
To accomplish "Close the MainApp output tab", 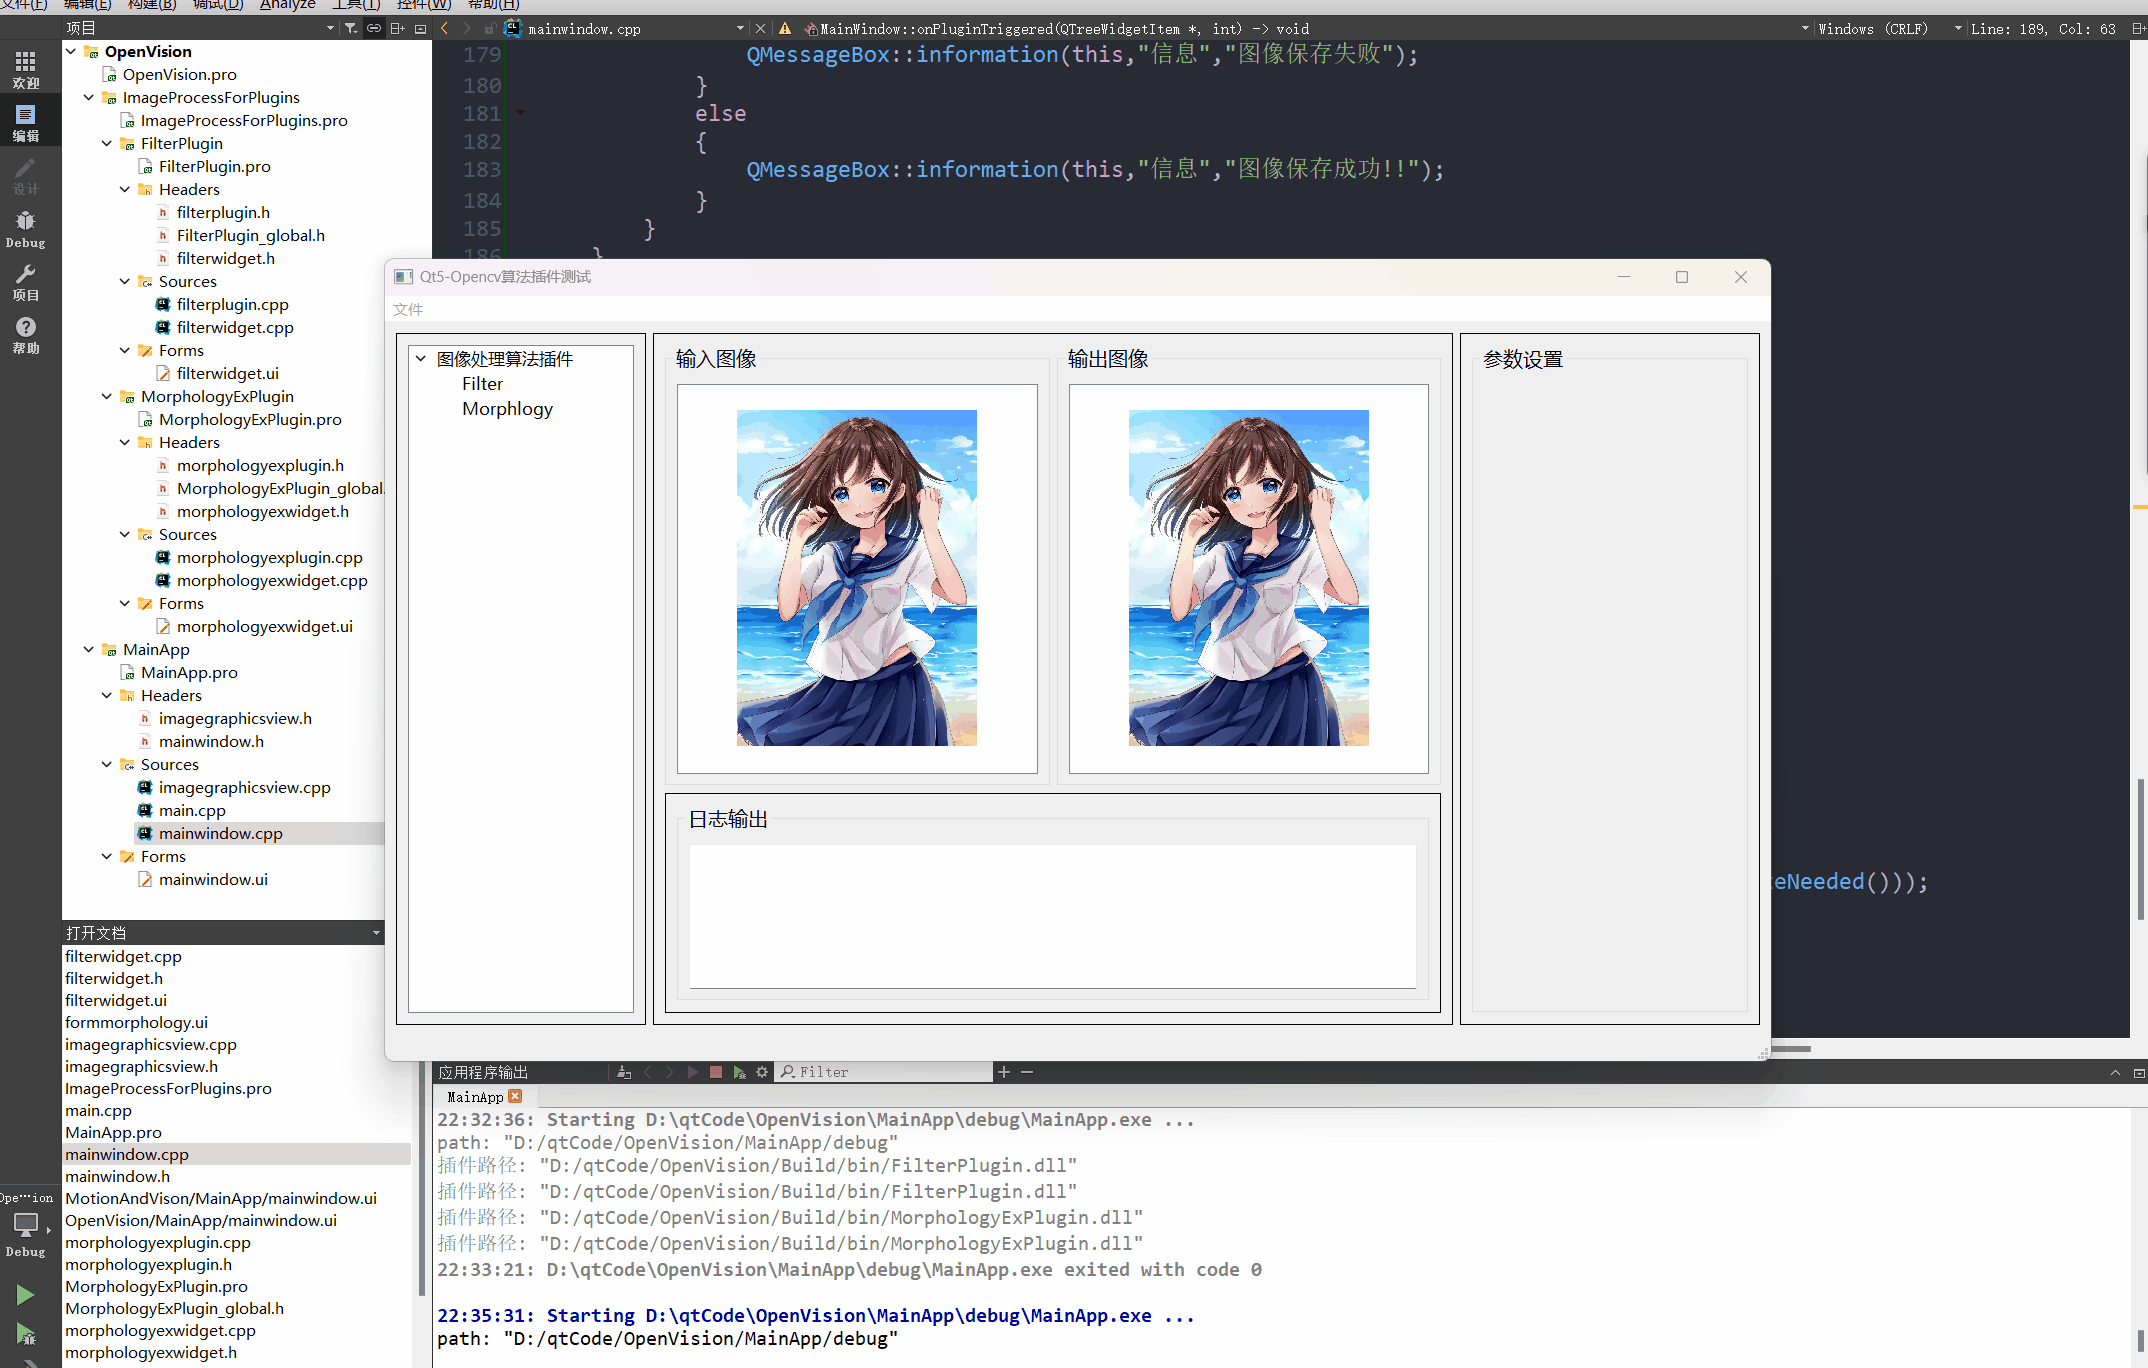I will coord(516,1097).
